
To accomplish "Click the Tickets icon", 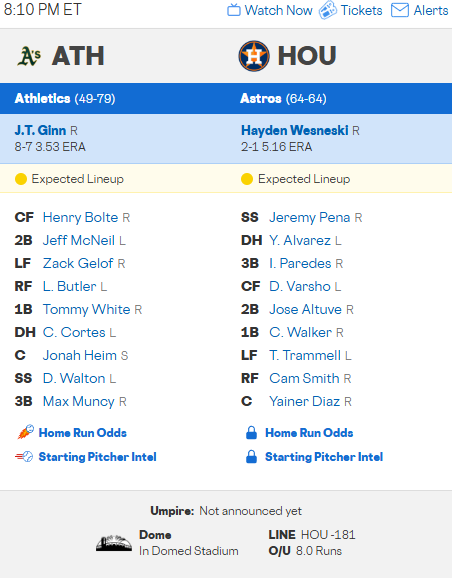I will 327,10.
